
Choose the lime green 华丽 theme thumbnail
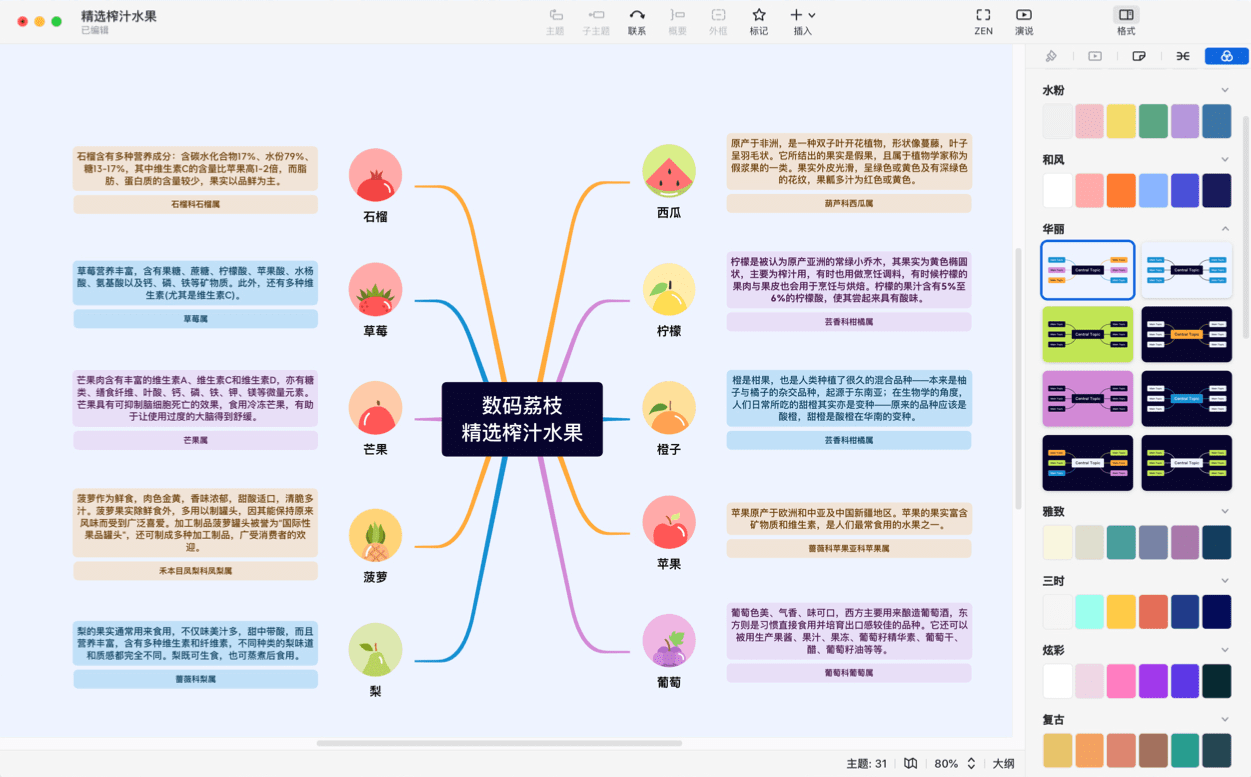(x=1088, y=334)
